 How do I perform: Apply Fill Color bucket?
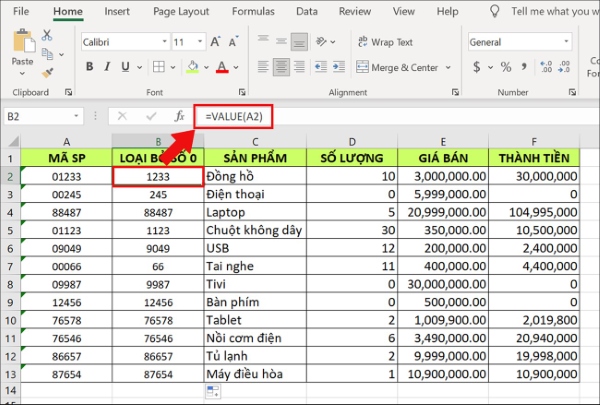tap(192, 67)
